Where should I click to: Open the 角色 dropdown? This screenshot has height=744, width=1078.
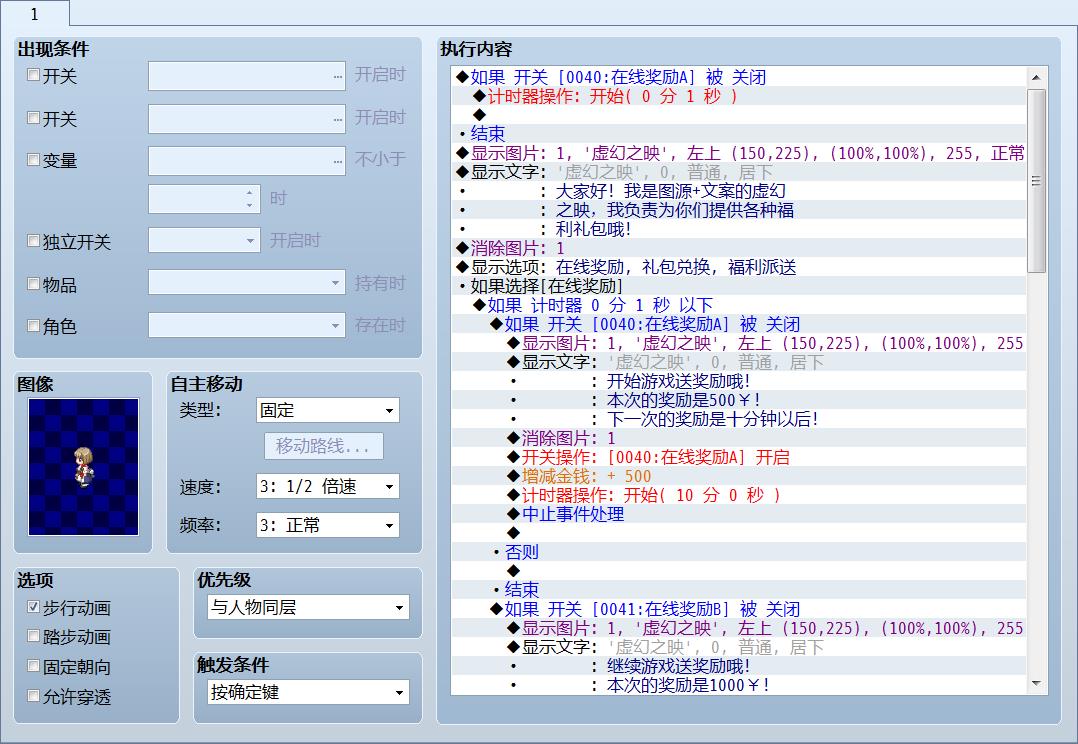(247, 325)
